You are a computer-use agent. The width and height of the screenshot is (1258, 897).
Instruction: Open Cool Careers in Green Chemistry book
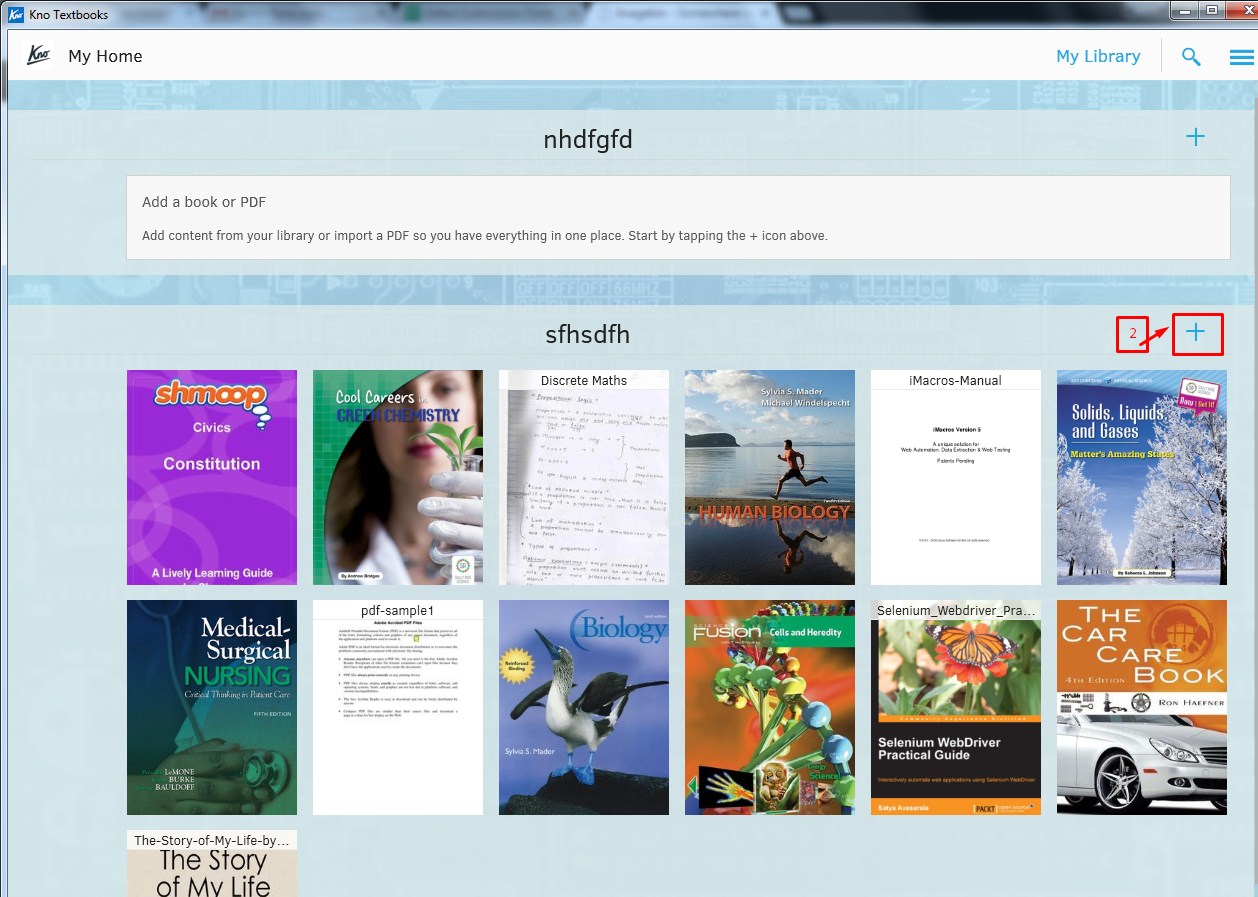398,477
